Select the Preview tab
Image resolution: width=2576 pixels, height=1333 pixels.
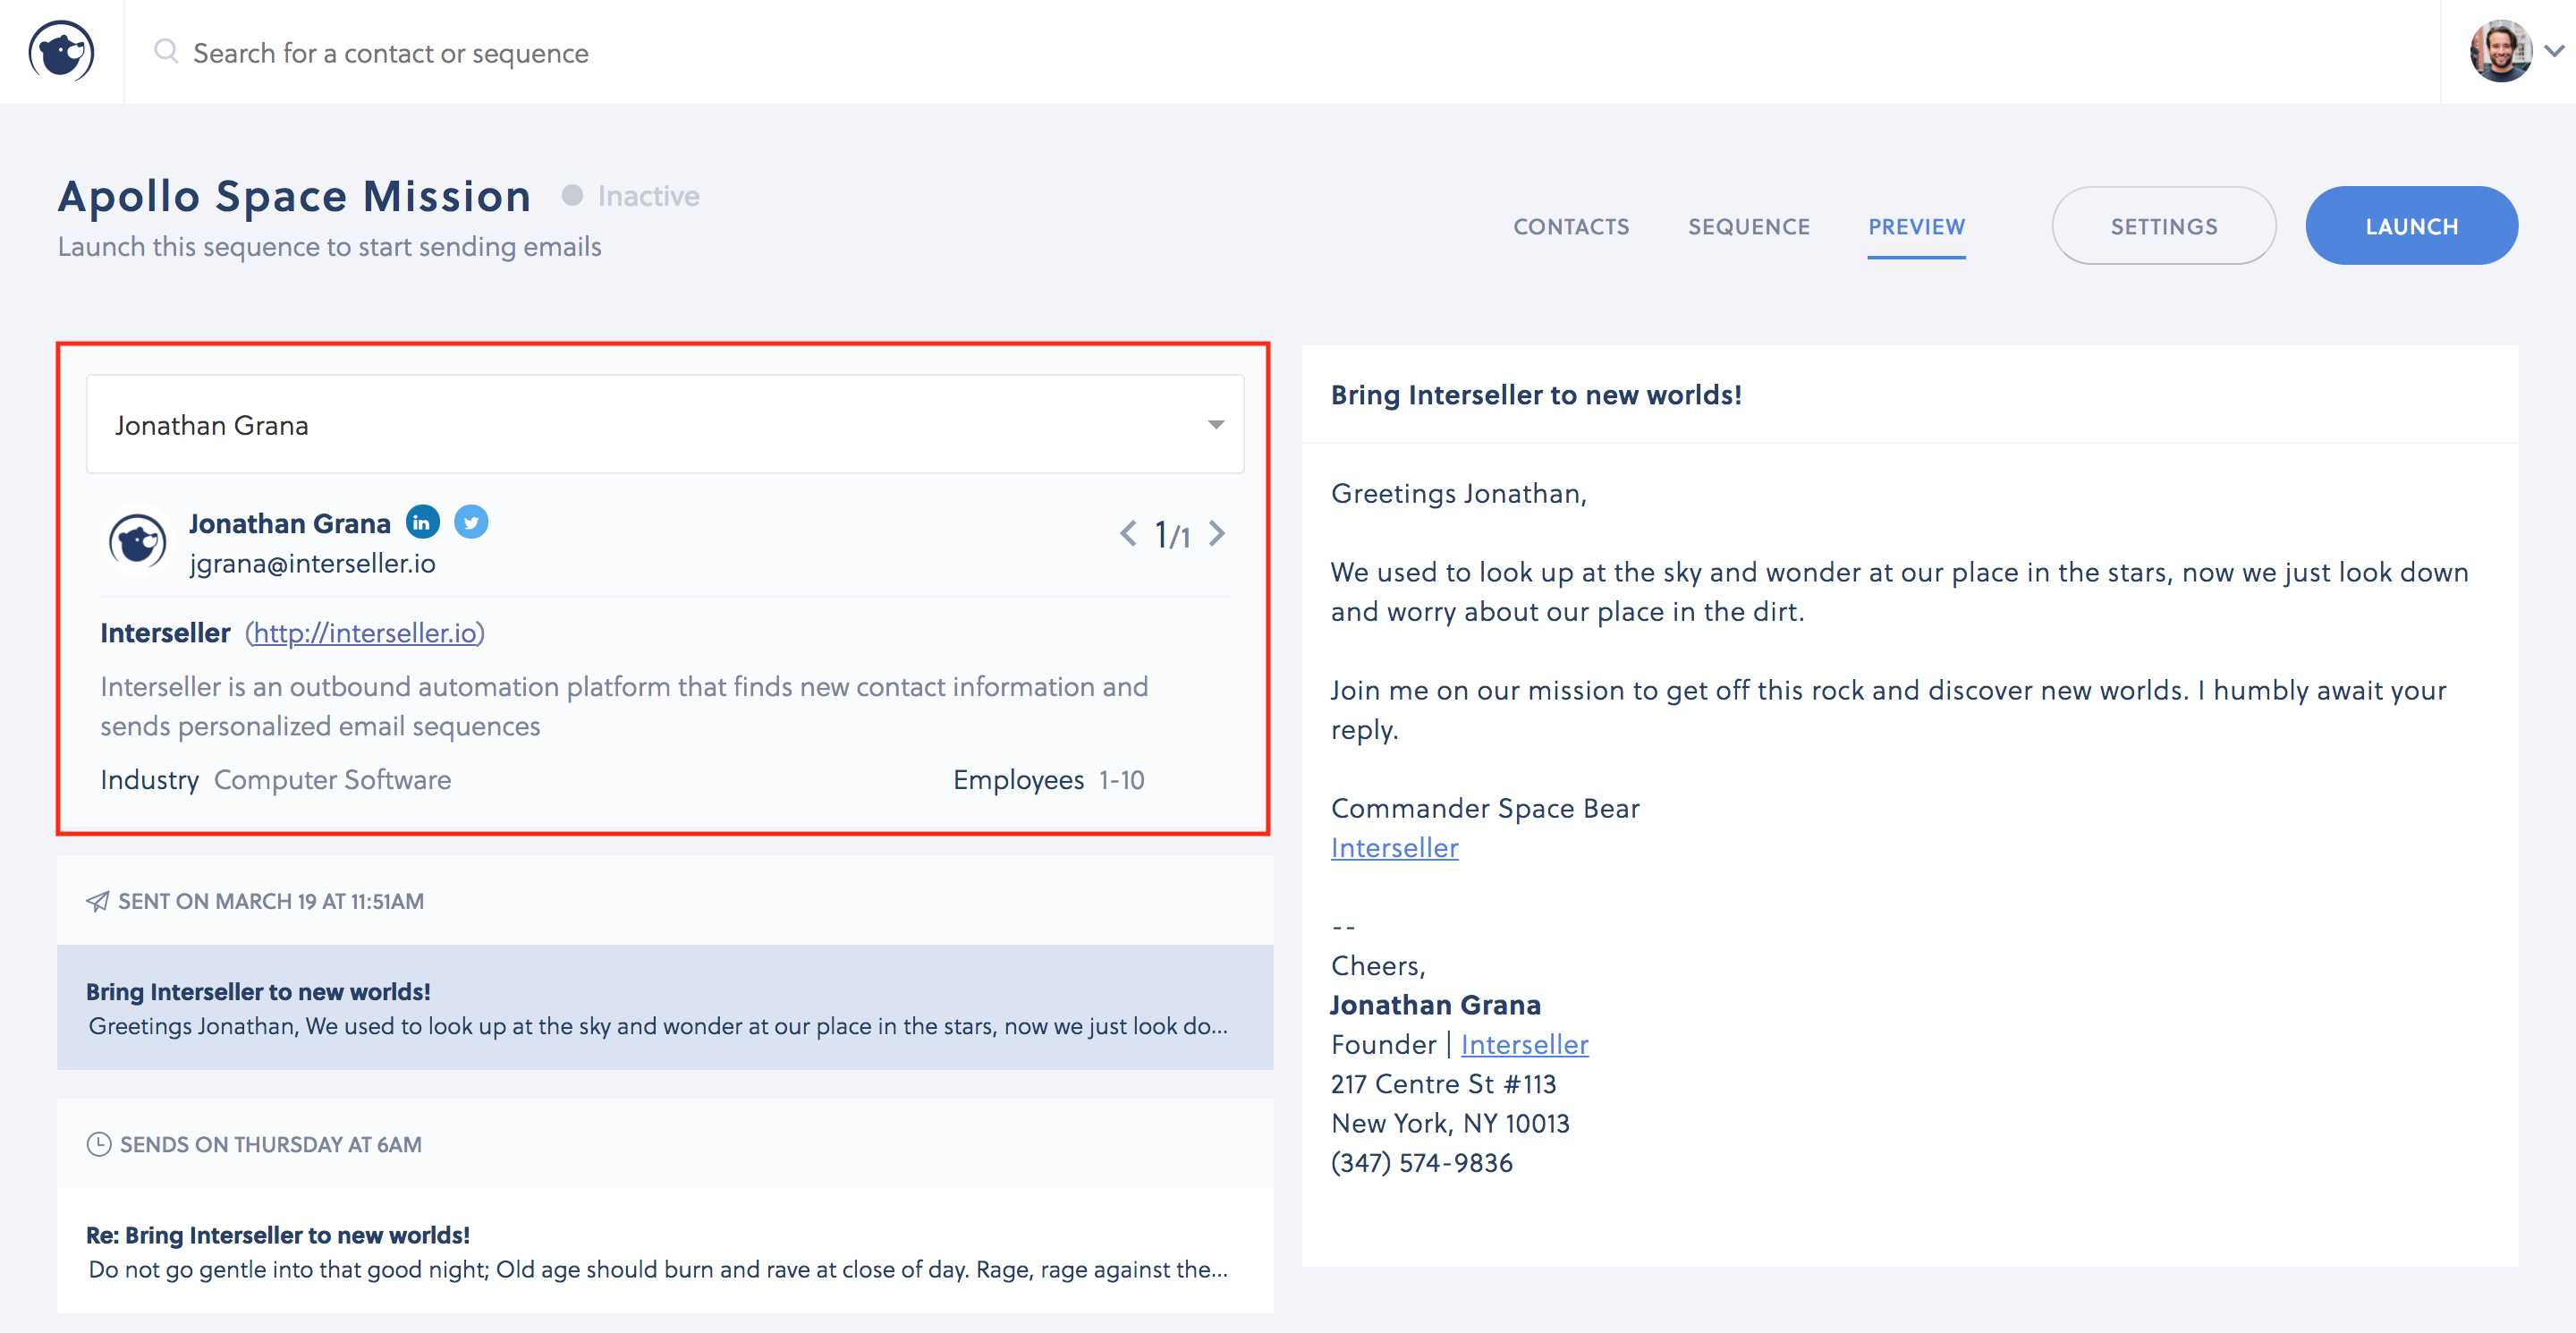pyautogui.click(x=1915, y=227)
